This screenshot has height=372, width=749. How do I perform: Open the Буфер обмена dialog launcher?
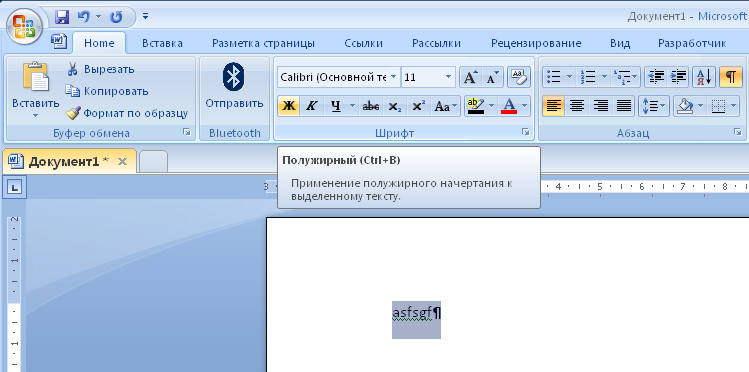point(187,133)
